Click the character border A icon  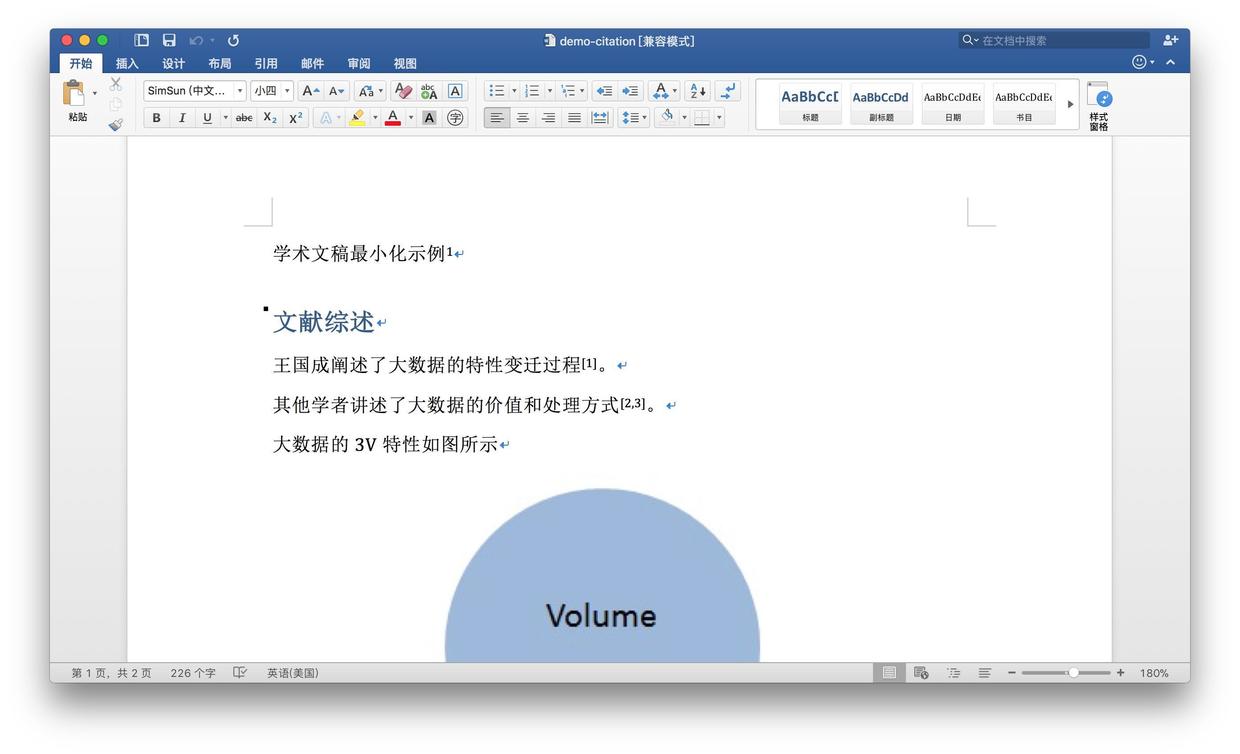point(455,91)
